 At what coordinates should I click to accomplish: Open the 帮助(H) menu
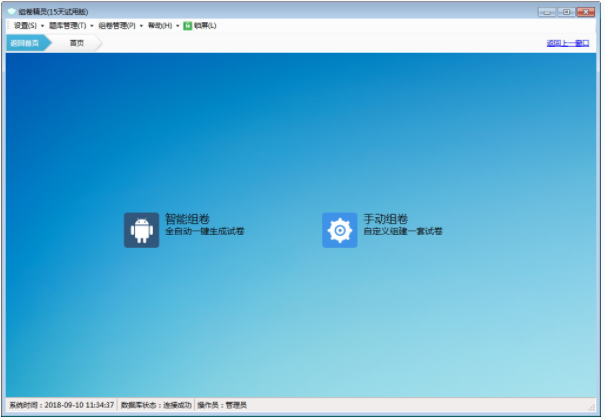(x=160, y=26)
